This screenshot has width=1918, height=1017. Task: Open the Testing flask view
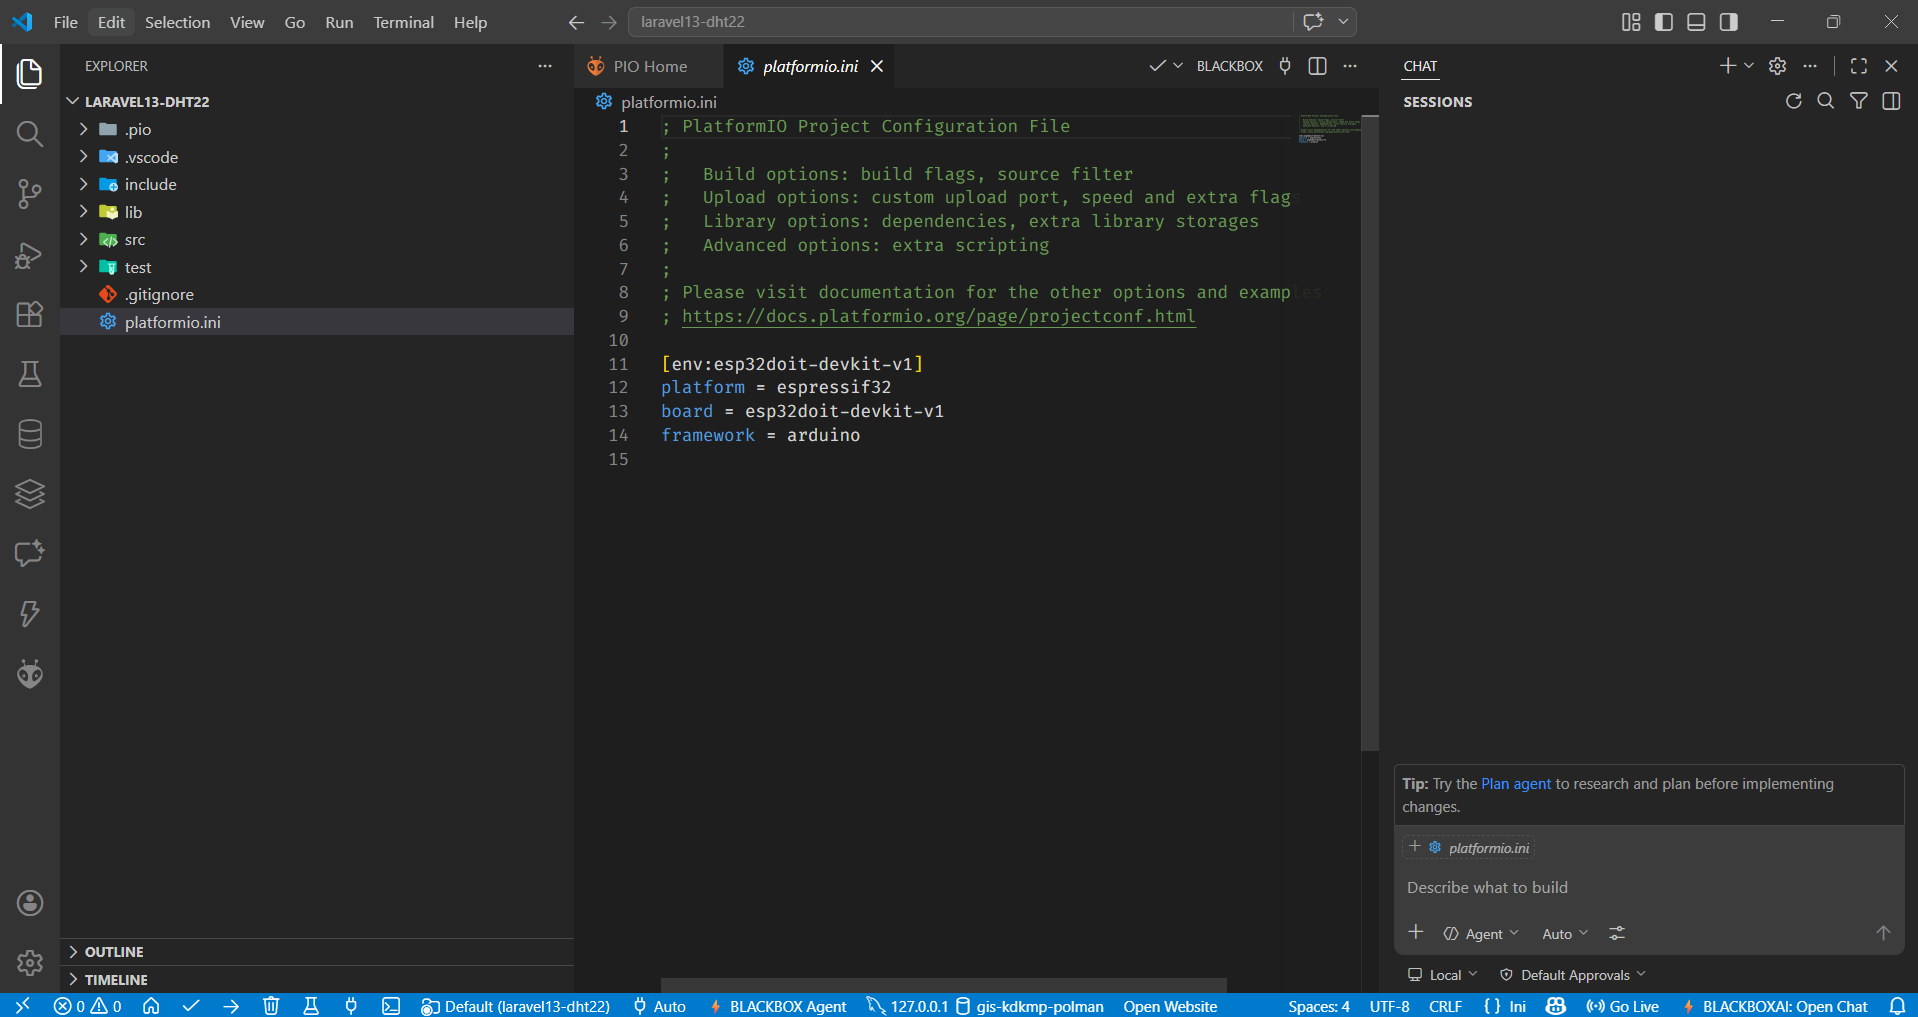(x=30, y=374)
